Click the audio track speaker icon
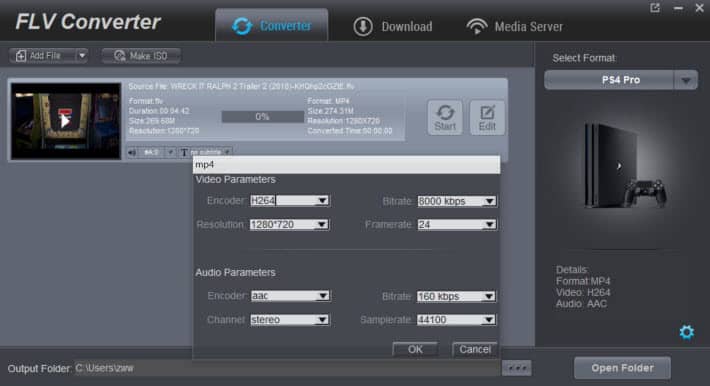Viewport: 710px width, 386px height. (x=132, y=152)
